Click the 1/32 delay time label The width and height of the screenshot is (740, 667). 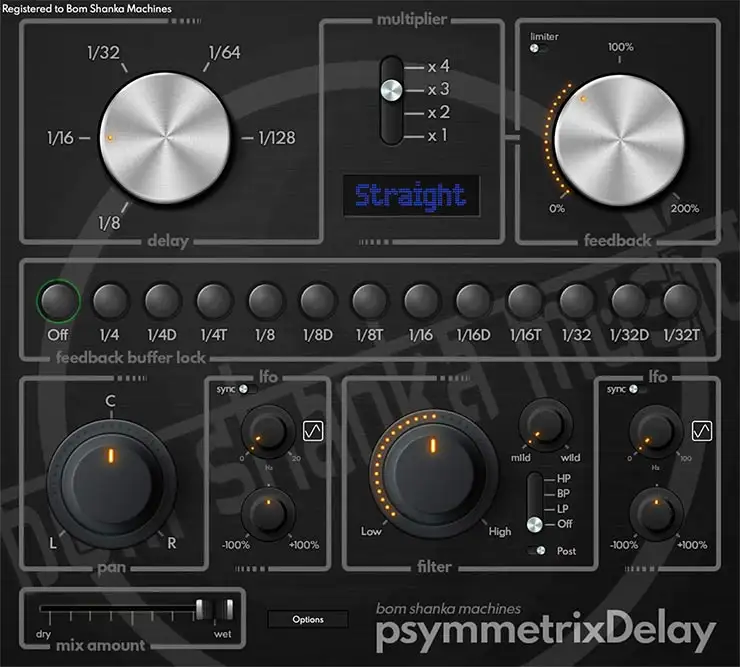click(x=103, y=52)
